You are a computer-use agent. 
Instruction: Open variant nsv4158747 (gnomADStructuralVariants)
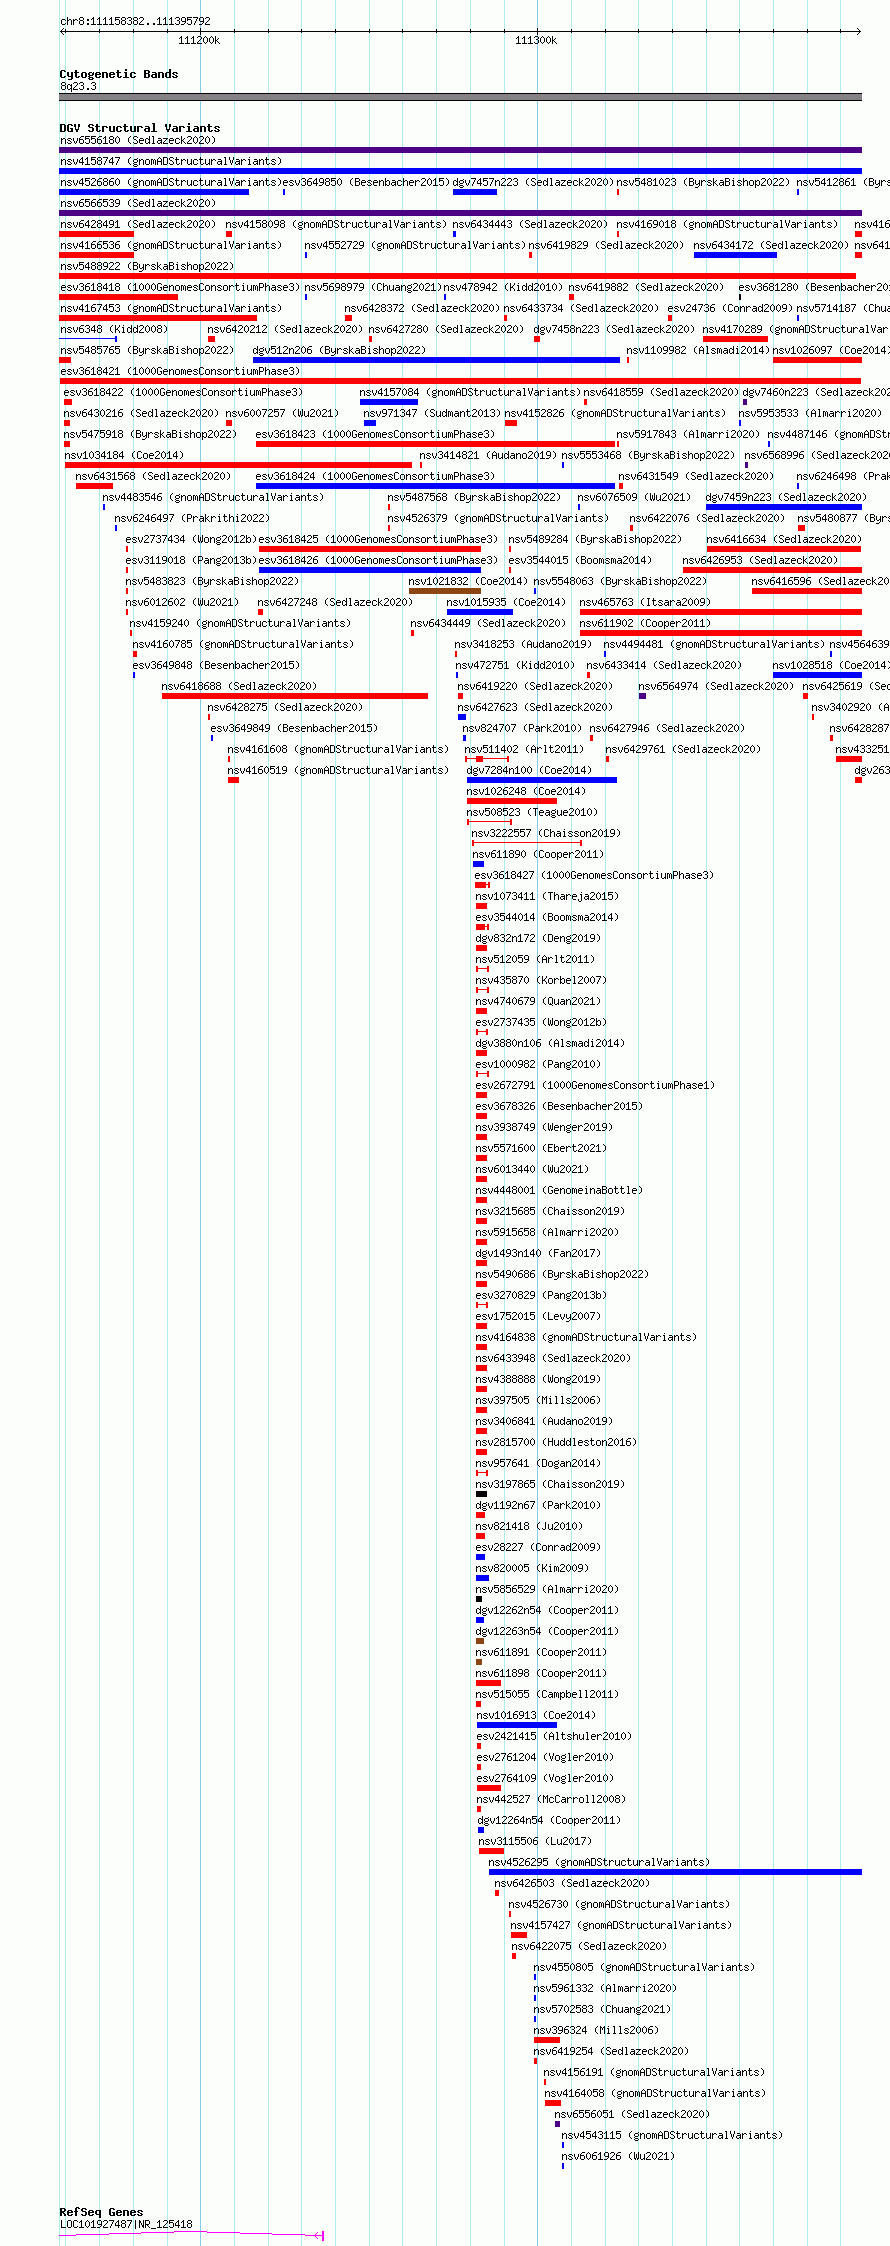click(171, 161)
